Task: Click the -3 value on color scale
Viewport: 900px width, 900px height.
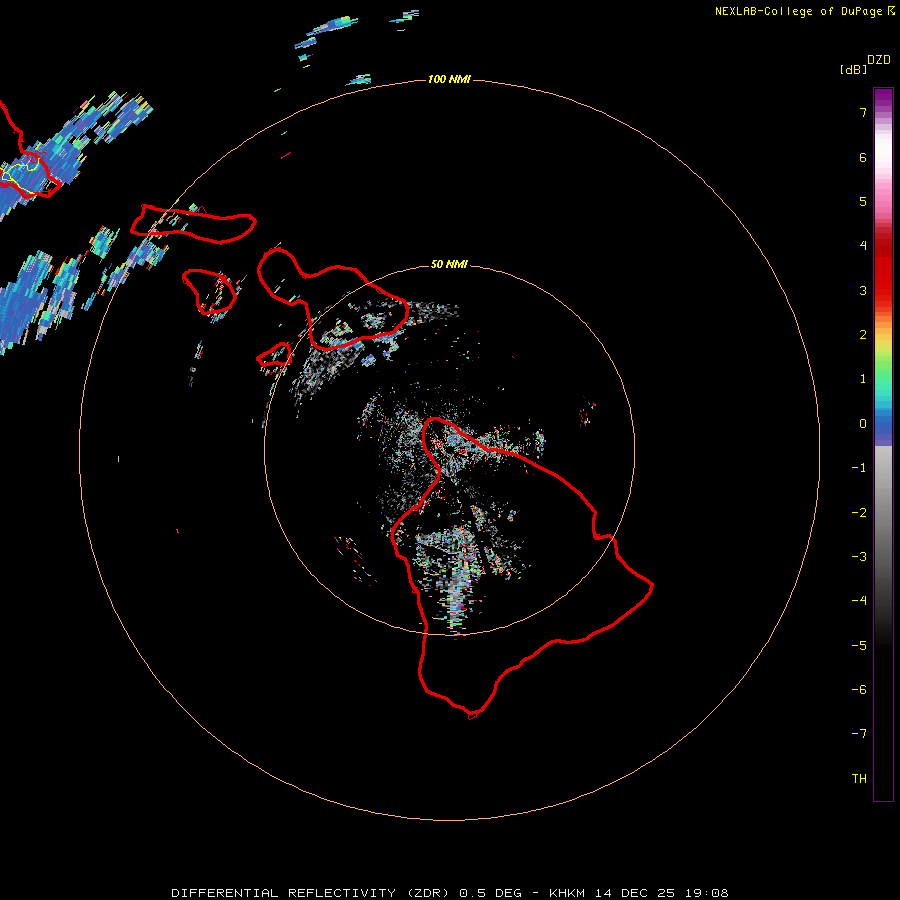Action: click(859, 557)
